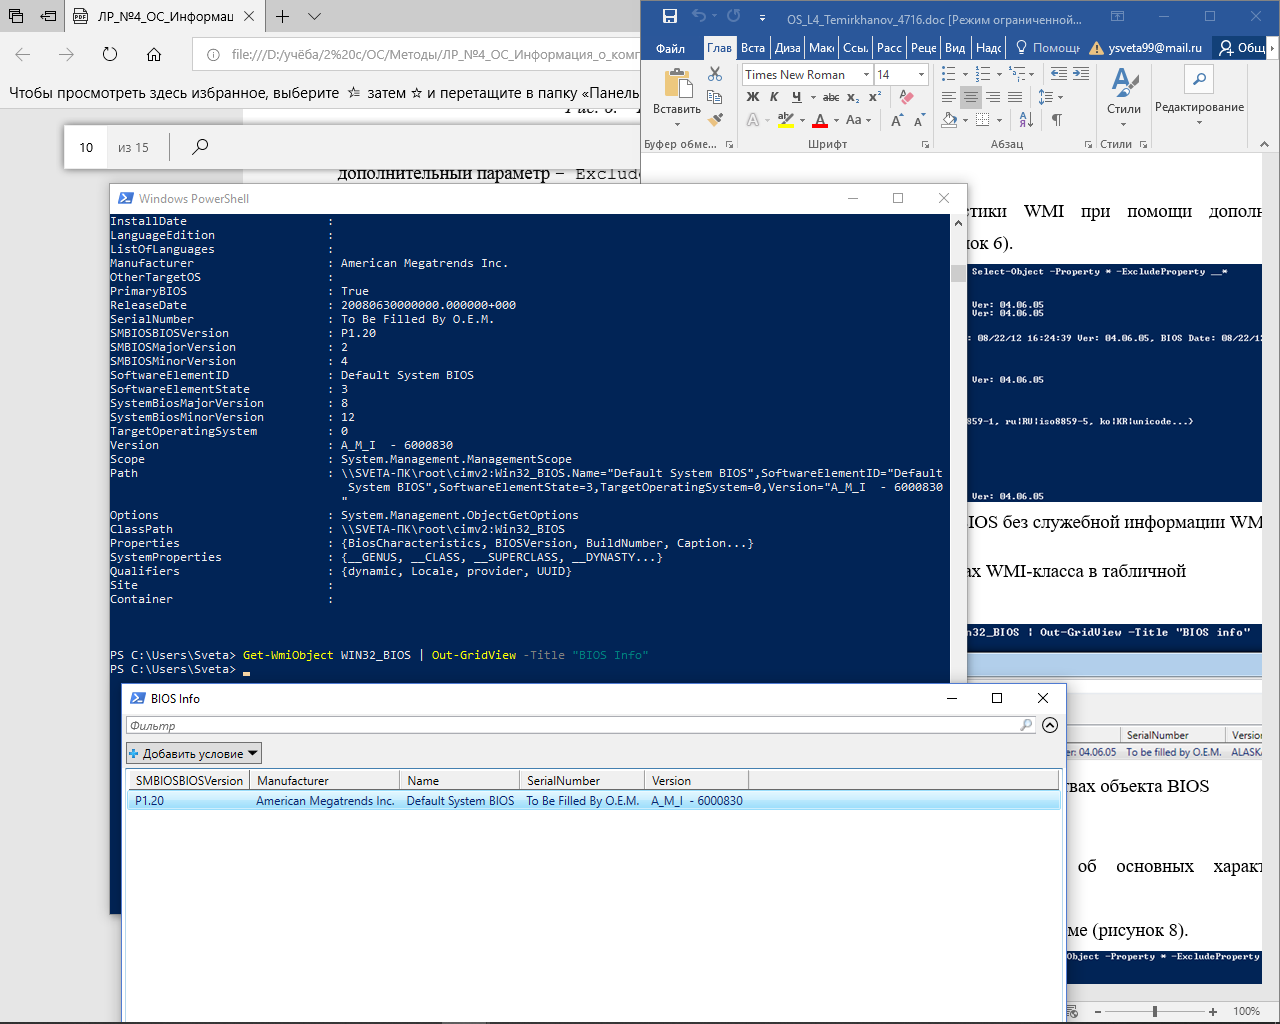Click the bulleted list icon
Screen dimensions: 1280x1024
949,74
